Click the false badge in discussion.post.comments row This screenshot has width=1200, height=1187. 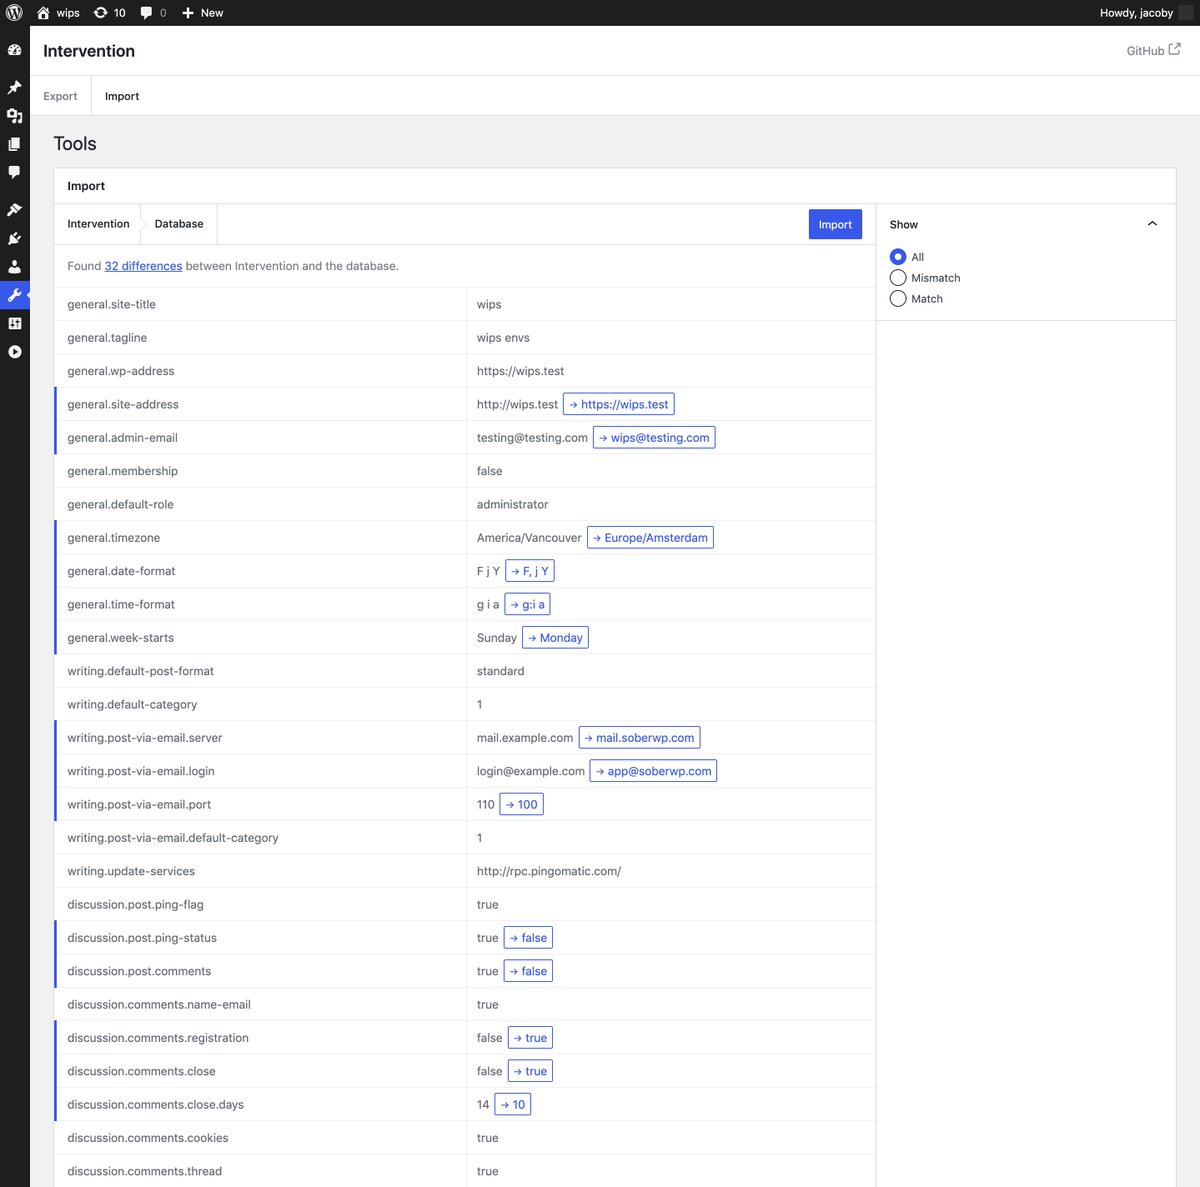click(528, 971)
